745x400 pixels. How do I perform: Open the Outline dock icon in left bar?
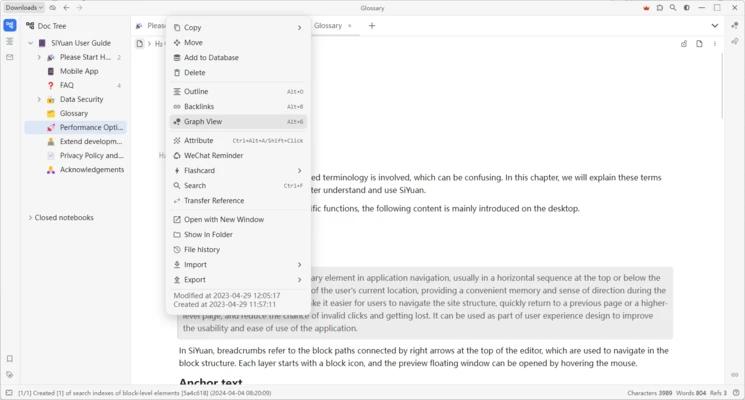pos(10,41)
